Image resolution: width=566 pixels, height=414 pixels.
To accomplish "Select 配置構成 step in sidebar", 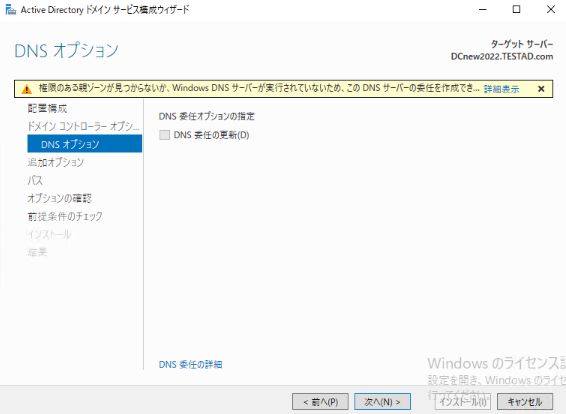I will [x=47, y=108].
